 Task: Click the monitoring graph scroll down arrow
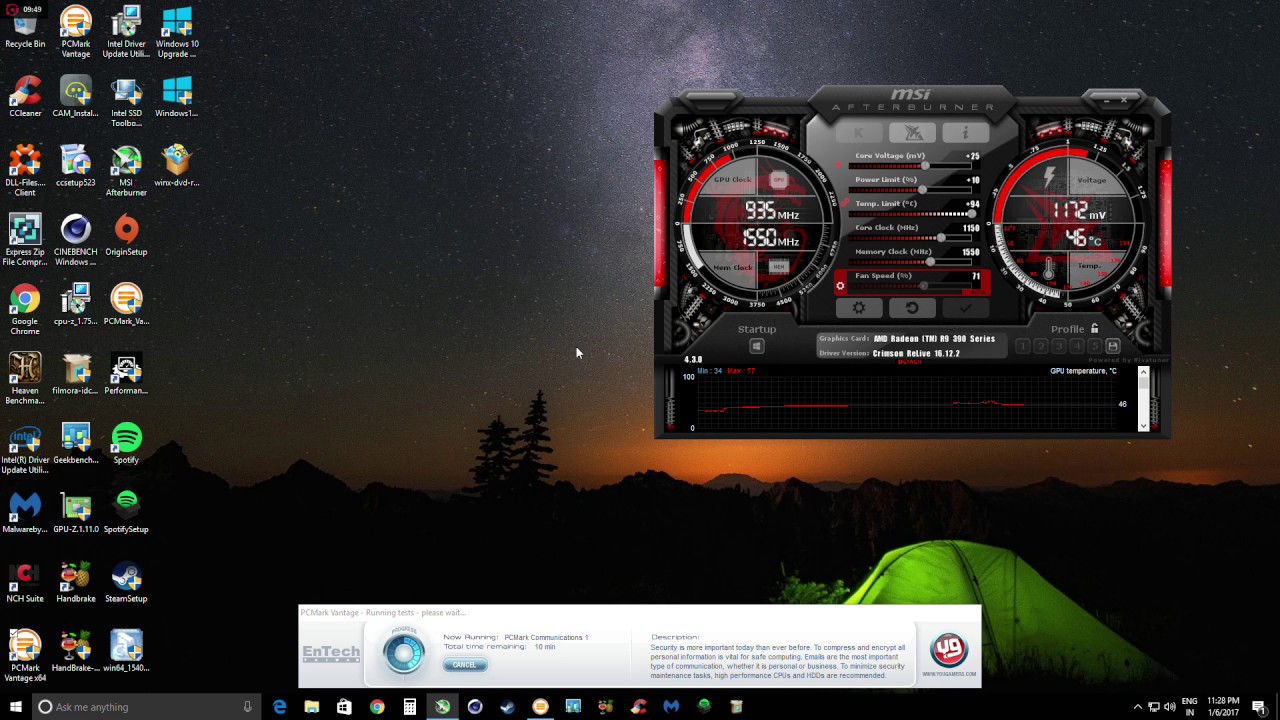(1143, 426)
